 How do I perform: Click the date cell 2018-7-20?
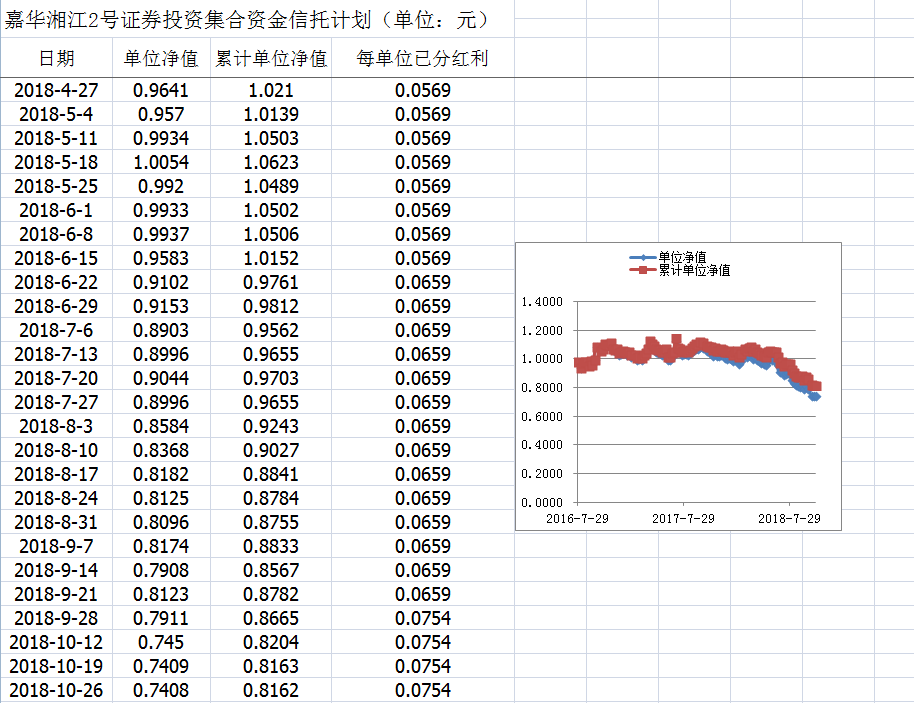[57, 377]
